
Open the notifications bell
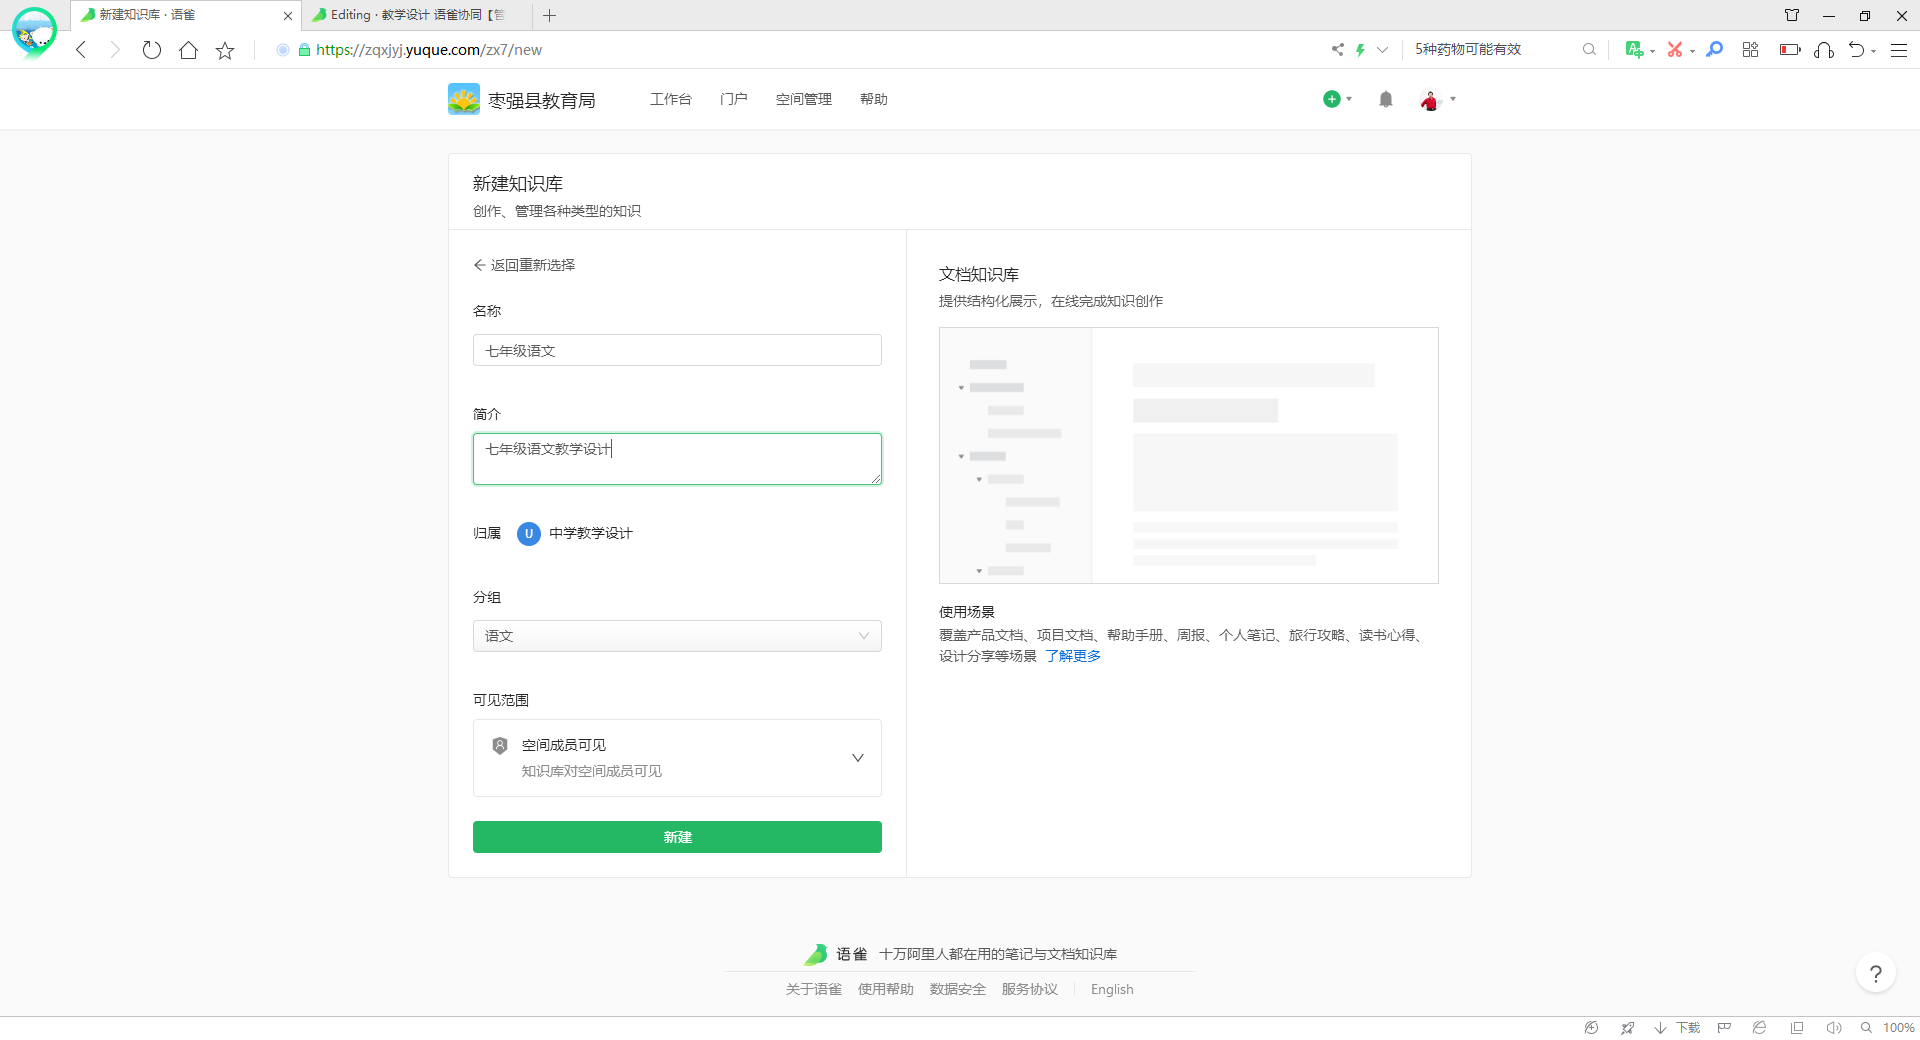1385,99
